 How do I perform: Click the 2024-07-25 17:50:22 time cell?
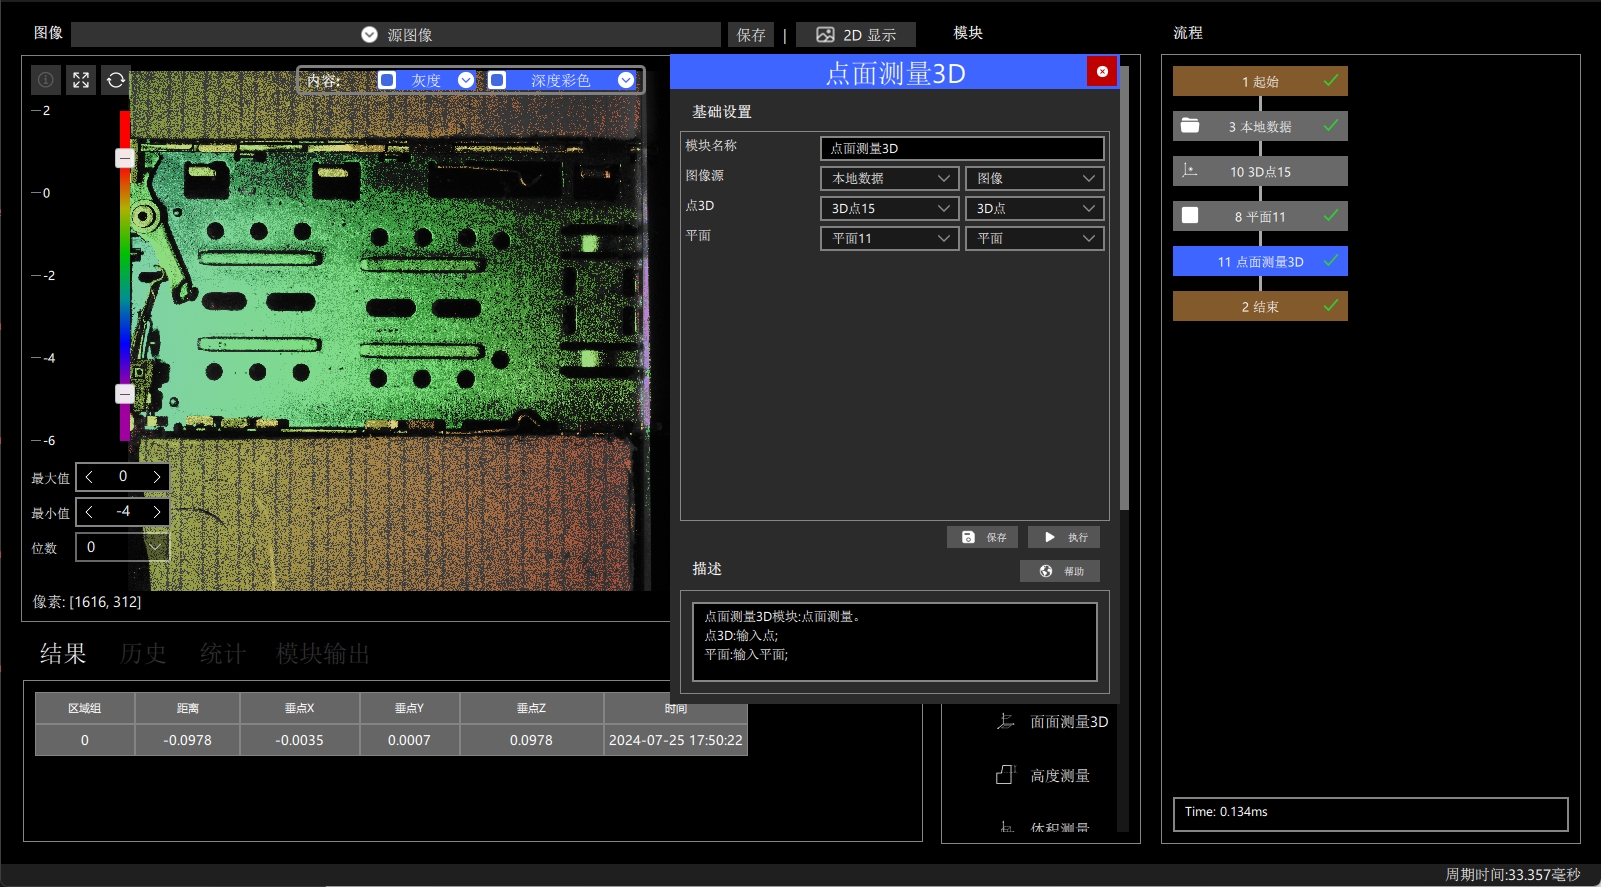(676, 740)
